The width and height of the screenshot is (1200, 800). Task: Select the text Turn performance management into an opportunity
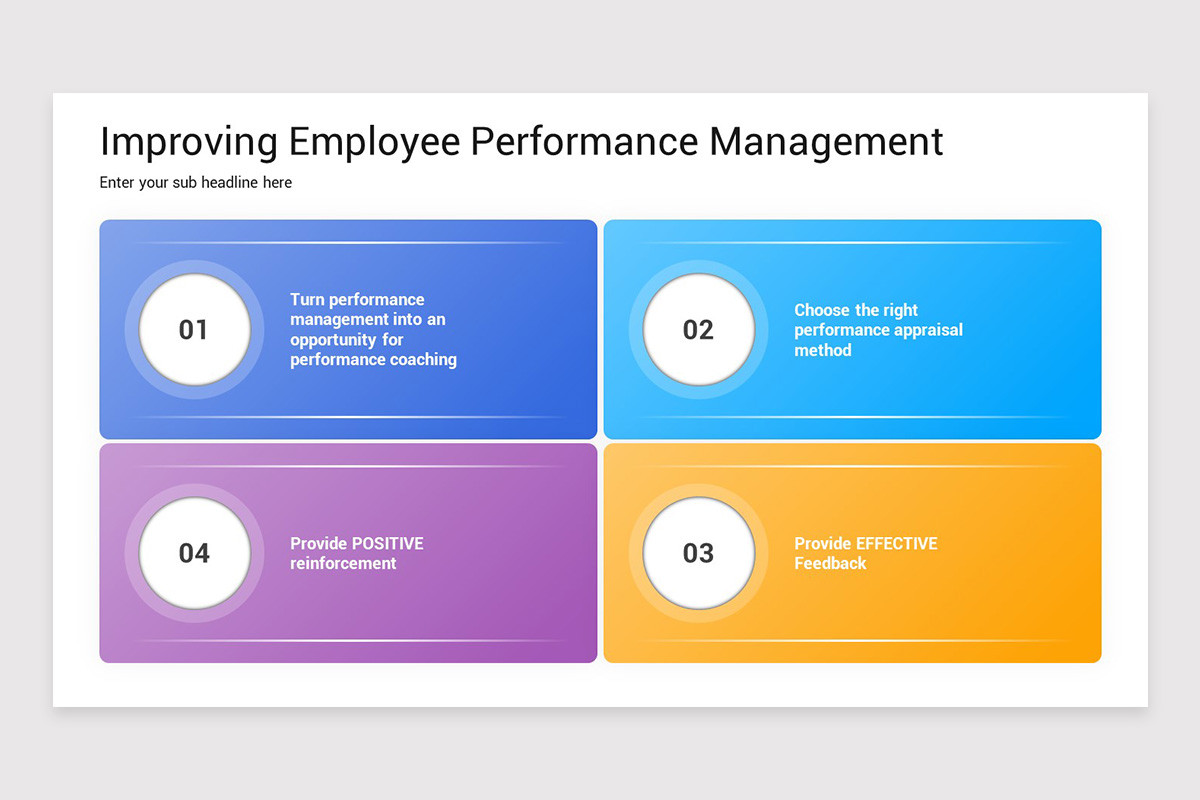point(373,329)
